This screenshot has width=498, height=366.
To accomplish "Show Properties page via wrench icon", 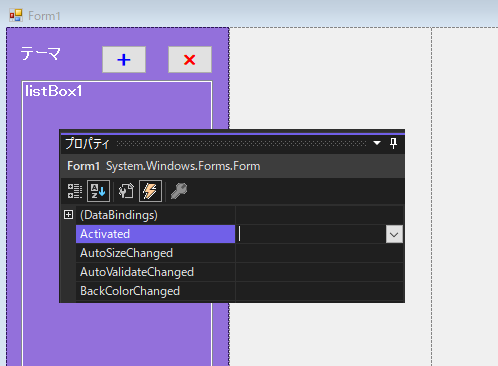I will [126, 191].
